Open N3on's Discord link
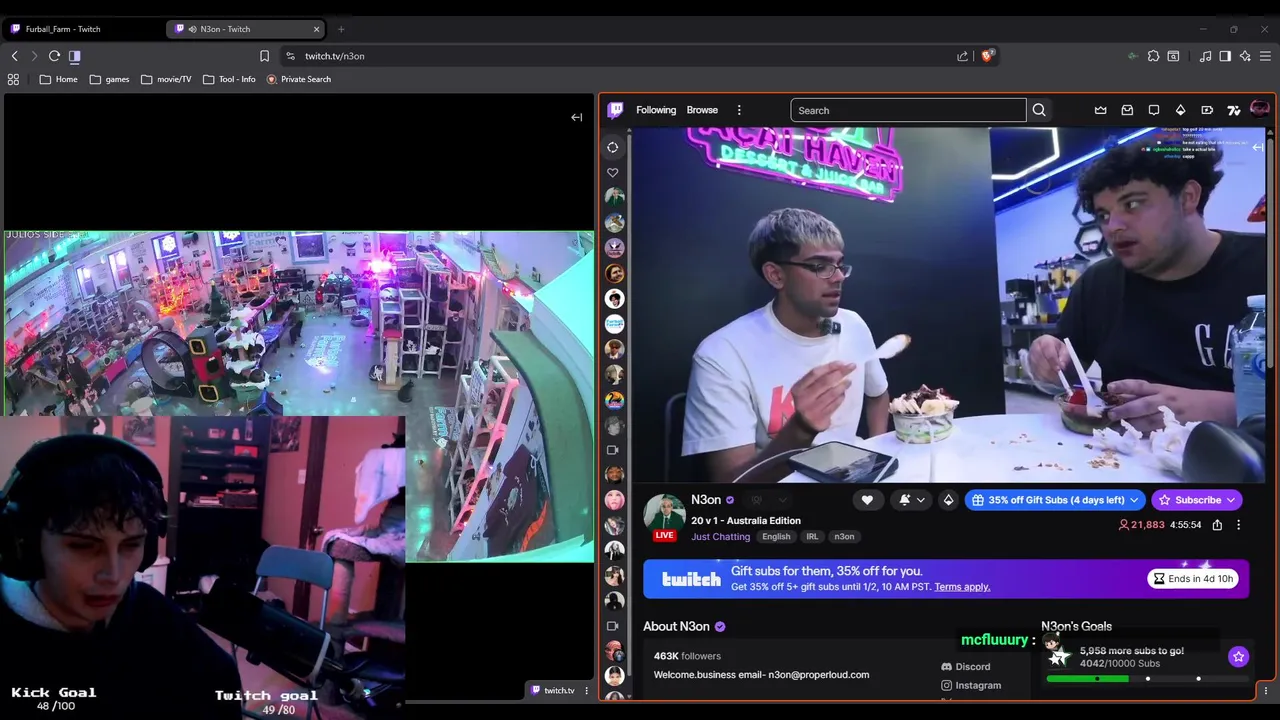1280x720 pixels. pos(966,667)
